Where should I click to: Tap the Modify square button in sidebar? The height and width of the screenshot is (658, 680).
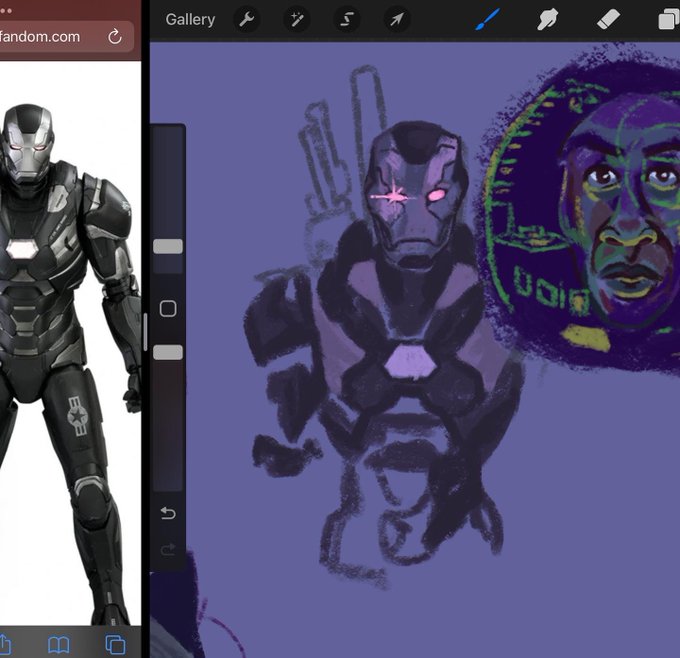click(x=168, y=309)
